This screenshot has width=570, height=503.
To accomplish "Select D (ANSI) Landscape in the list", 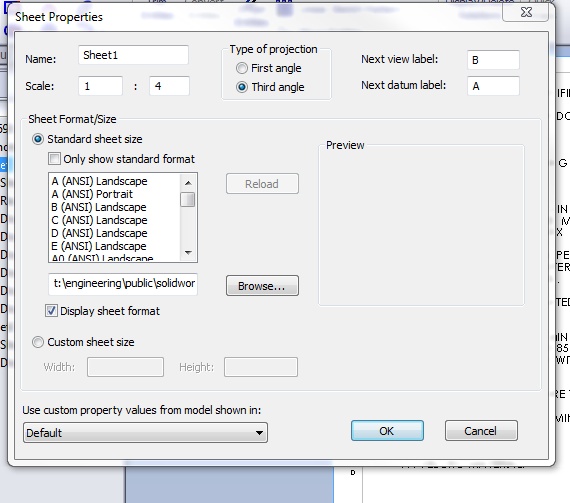I will coord(115,233).
